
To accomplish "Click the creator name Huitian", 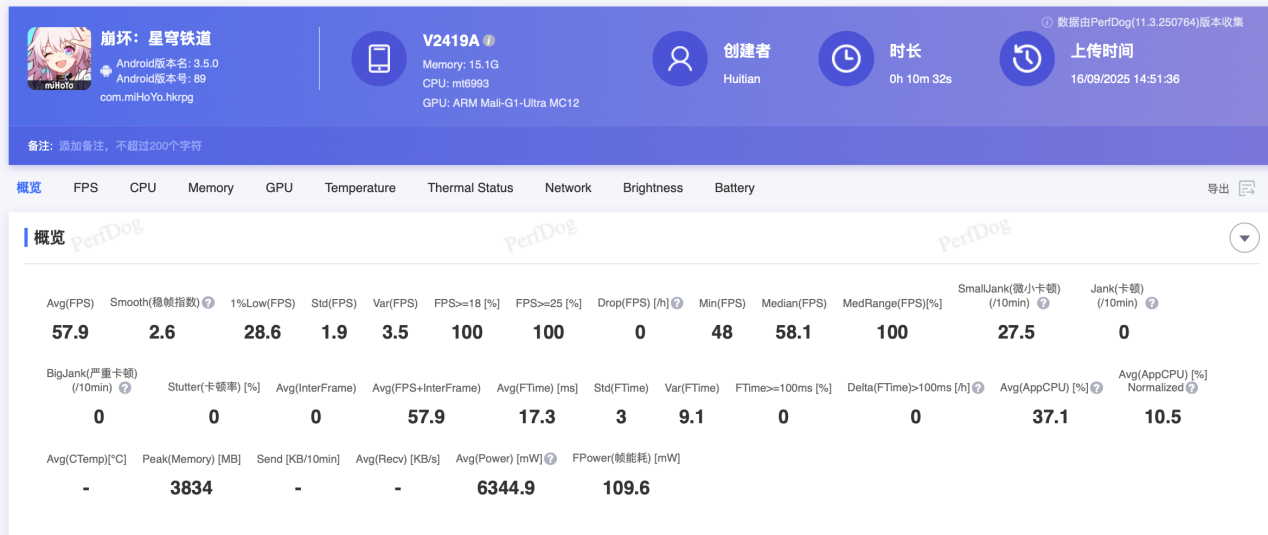I will [742, 79].
